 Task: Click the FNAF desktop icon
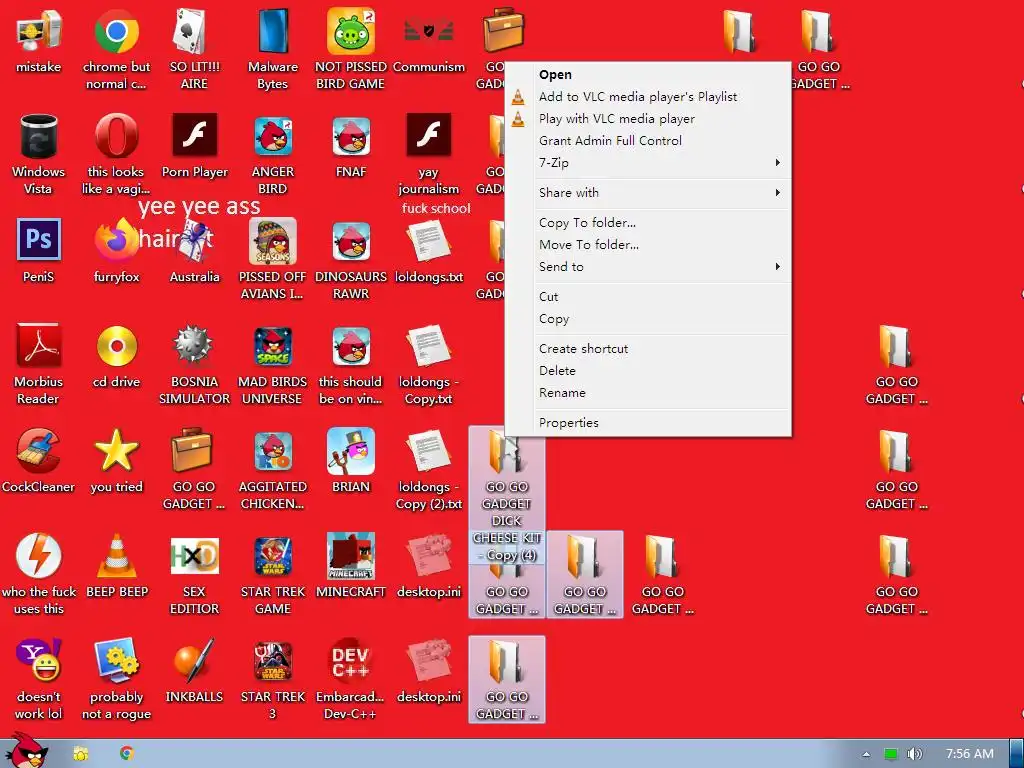point(351,146)
